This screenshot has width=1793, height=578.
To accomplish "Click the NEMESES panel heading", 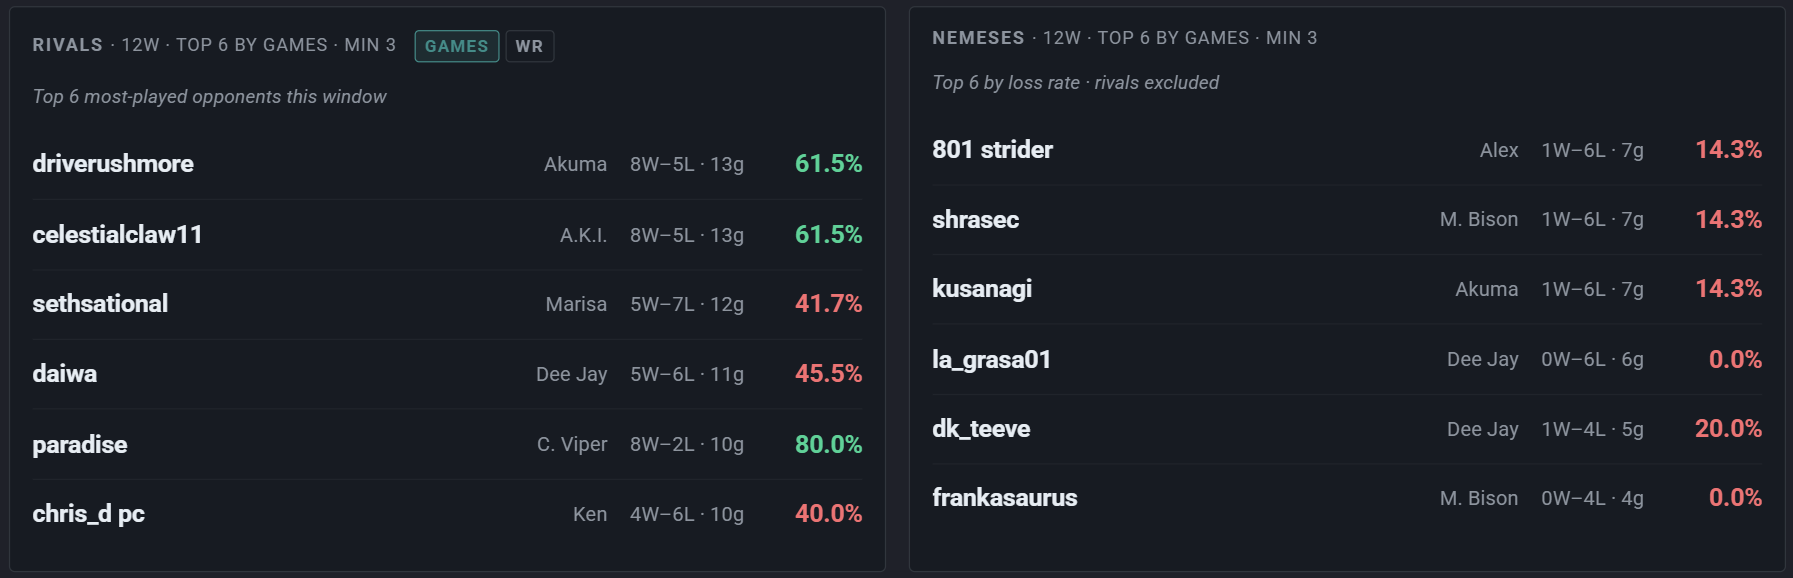I will [978, 38].
